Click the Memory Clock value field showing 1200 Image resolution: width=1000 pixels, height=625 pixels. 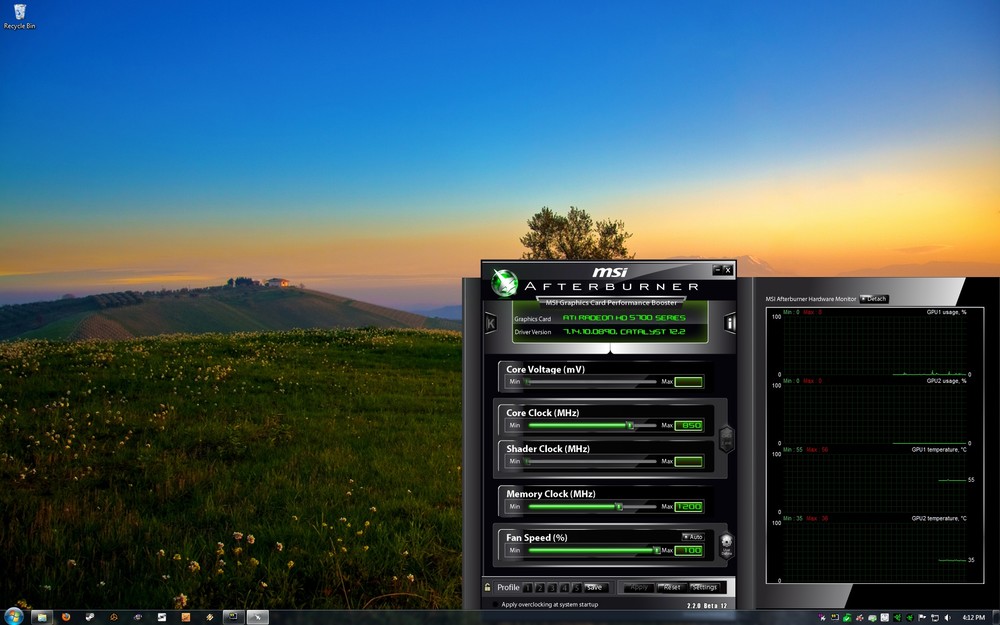(689, 506)
